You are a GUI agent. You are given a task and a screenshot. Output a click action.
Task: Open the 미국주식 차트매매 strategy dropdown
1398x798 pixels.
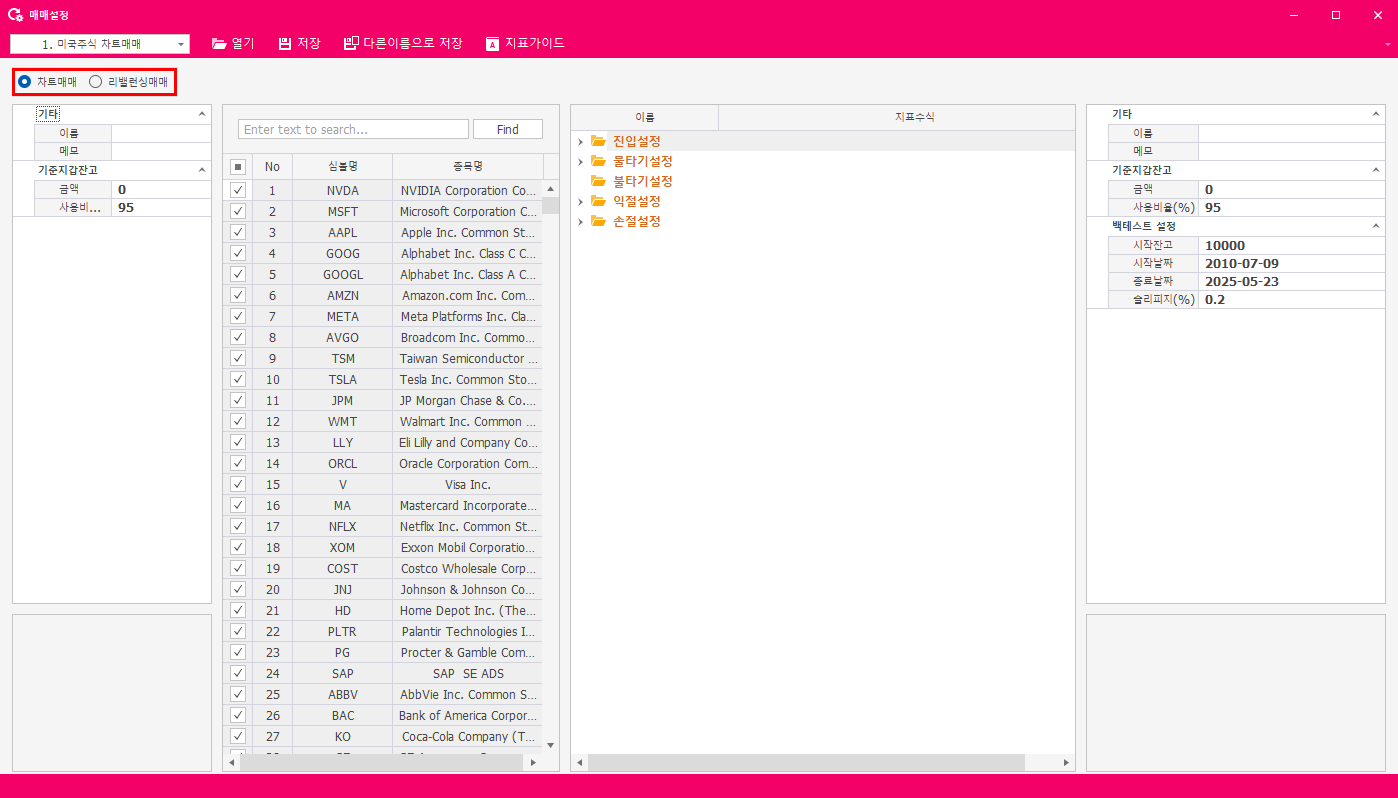(x=181, y=44)
